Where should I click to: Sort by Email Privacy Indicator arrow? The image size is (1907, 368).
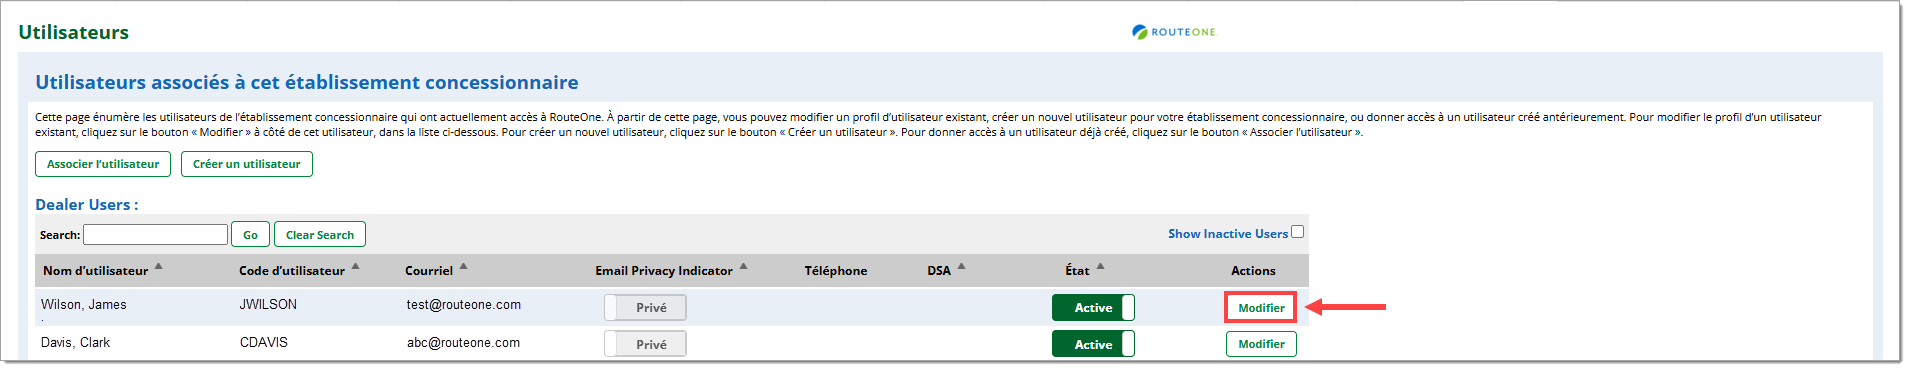(743, 266)
